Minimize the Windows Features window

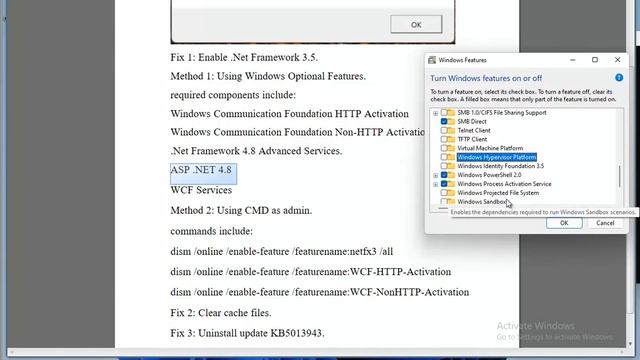572,60
